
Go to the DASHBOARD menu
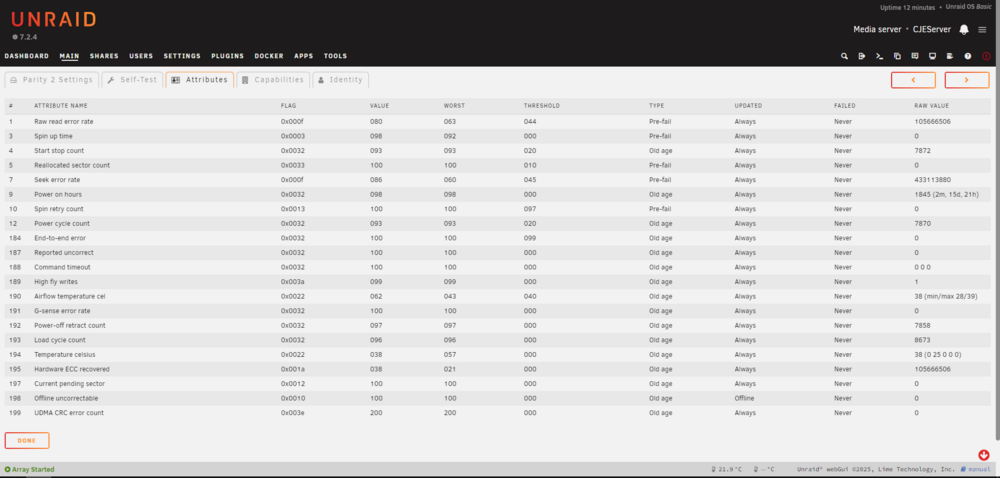coord(27,56)
